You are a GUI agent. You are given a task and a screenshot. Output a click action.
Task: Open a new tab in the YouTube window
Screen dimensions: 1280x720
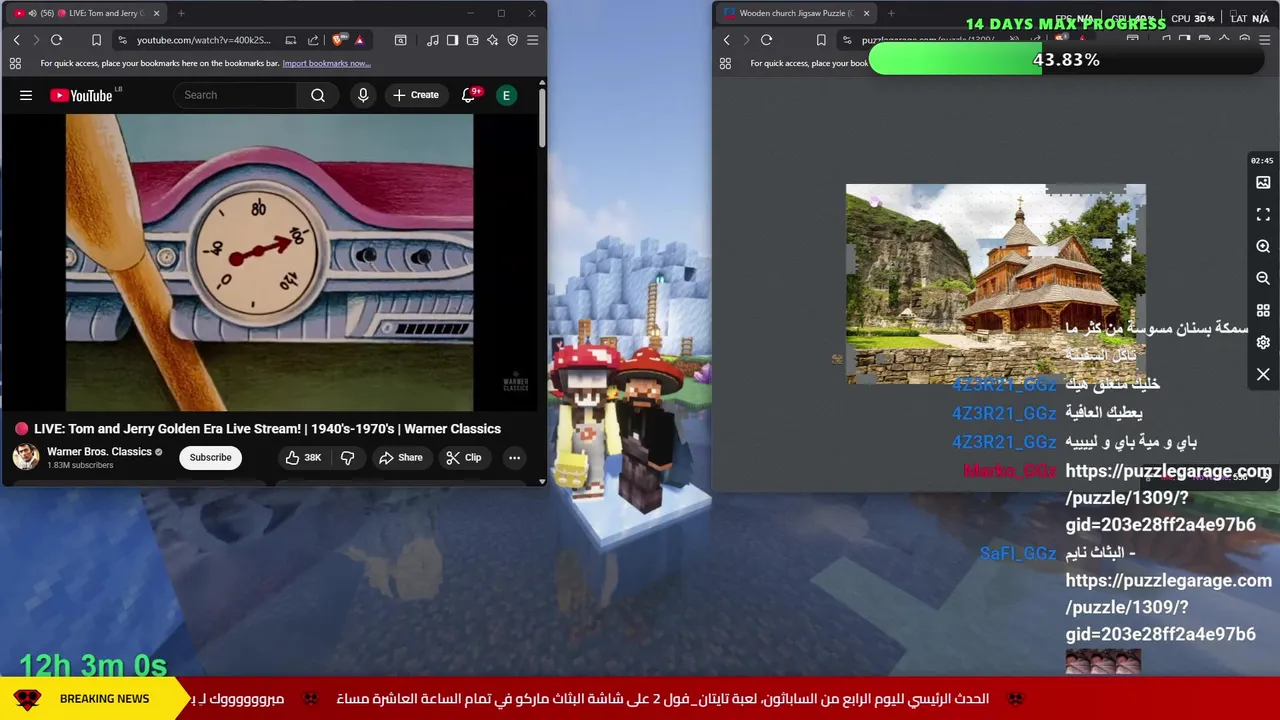coord(181,13)
